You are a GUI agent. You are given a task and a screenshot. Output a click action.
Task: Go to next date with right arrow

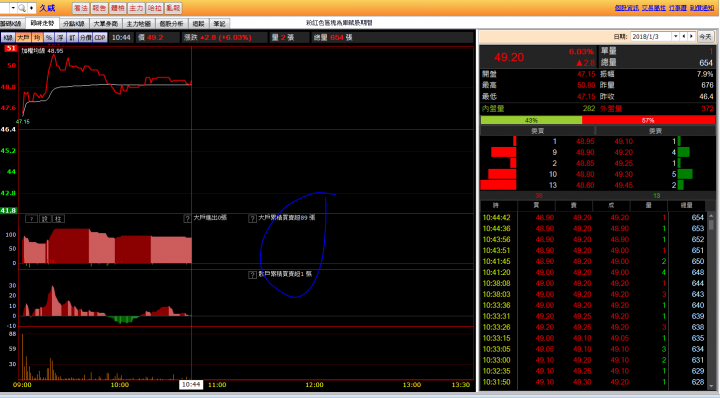pyautogui.click(x=691, y=37)
